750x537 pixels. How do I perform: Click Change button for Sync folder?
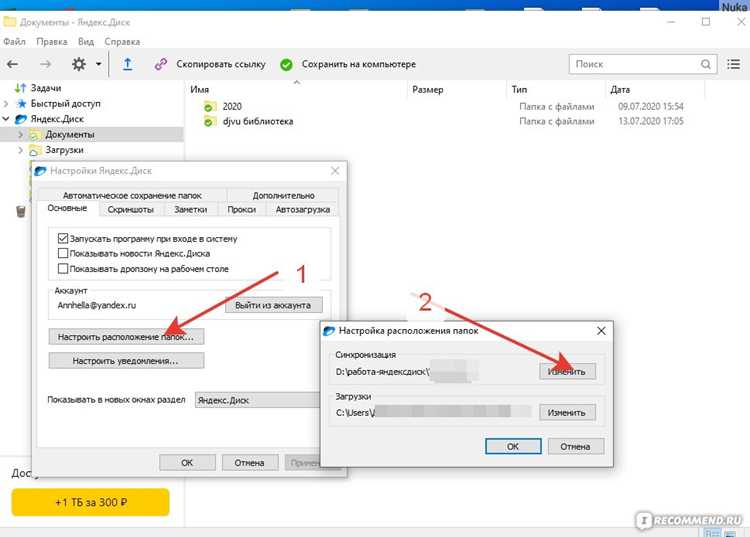pyautogui.click(x=567, y=371)
